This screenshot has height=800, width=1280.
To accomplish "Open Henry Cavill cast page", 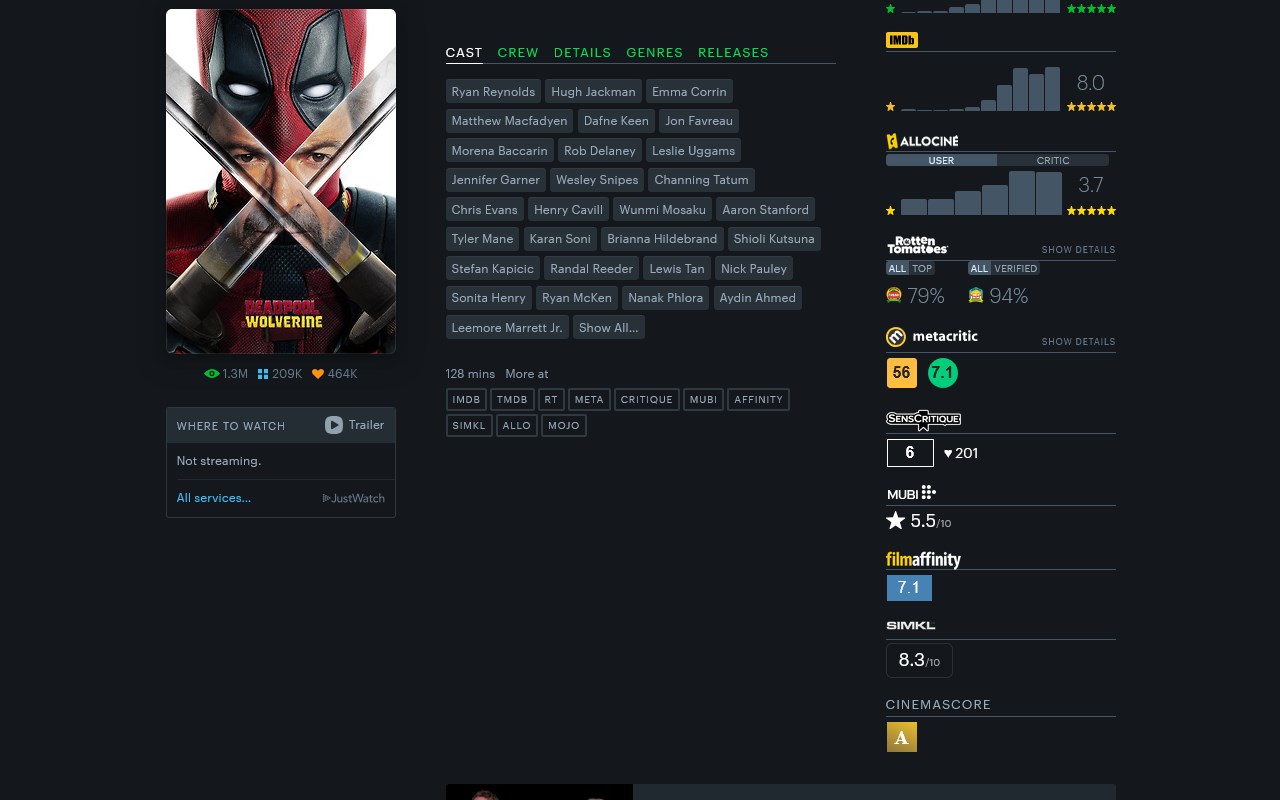I will click(568, 209).
